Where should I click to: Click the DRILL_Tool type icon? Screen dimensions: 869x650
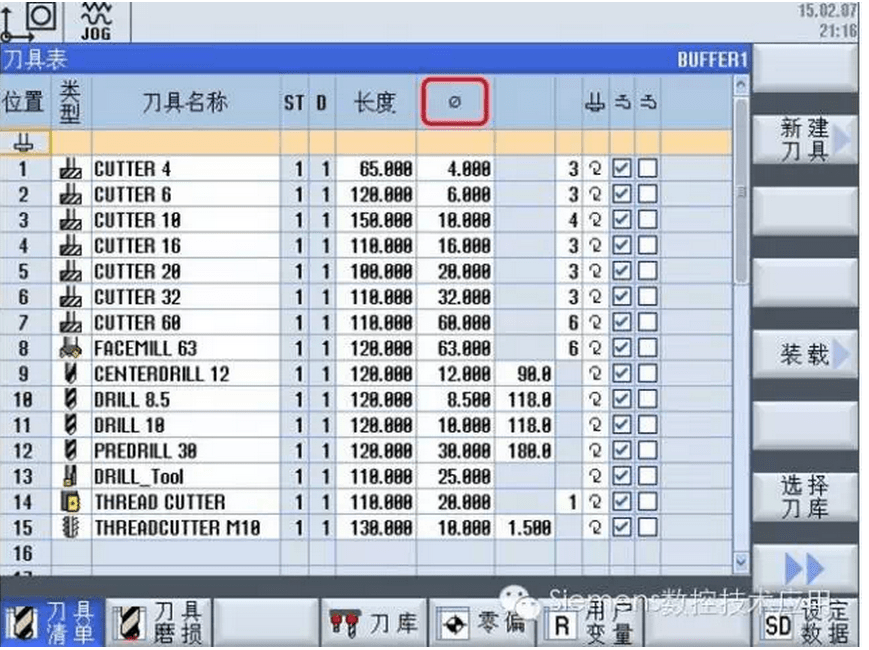(x=70, y=477)
